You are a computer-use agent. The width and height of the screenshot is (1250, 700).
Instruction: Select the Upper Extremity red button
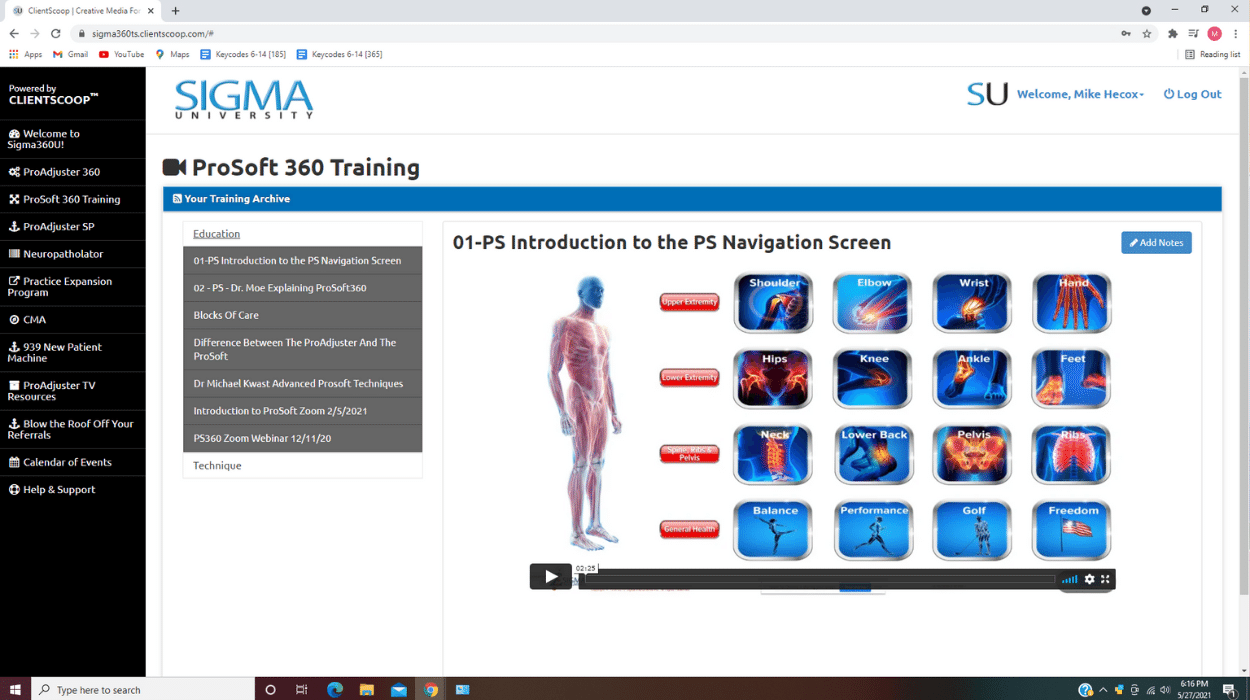[x=689, y=302]
